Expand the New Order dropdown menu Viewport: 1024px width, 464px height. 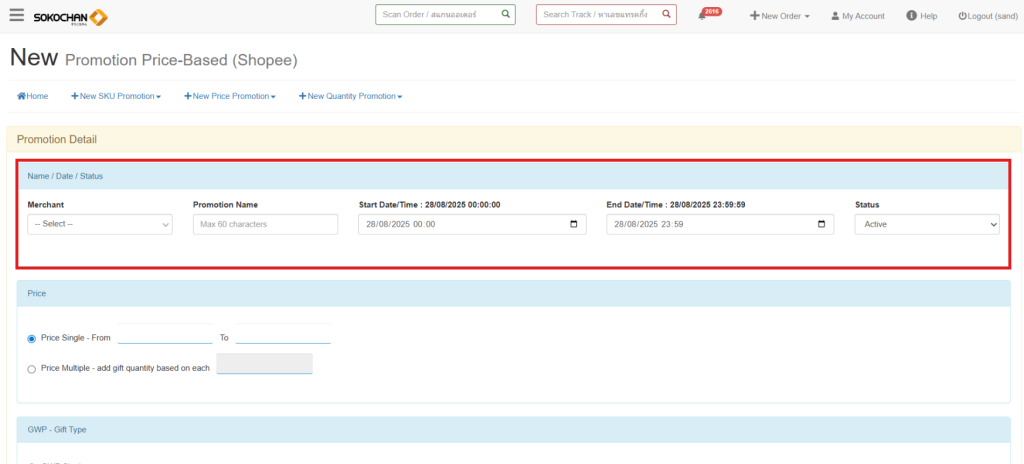click(779, 16)
